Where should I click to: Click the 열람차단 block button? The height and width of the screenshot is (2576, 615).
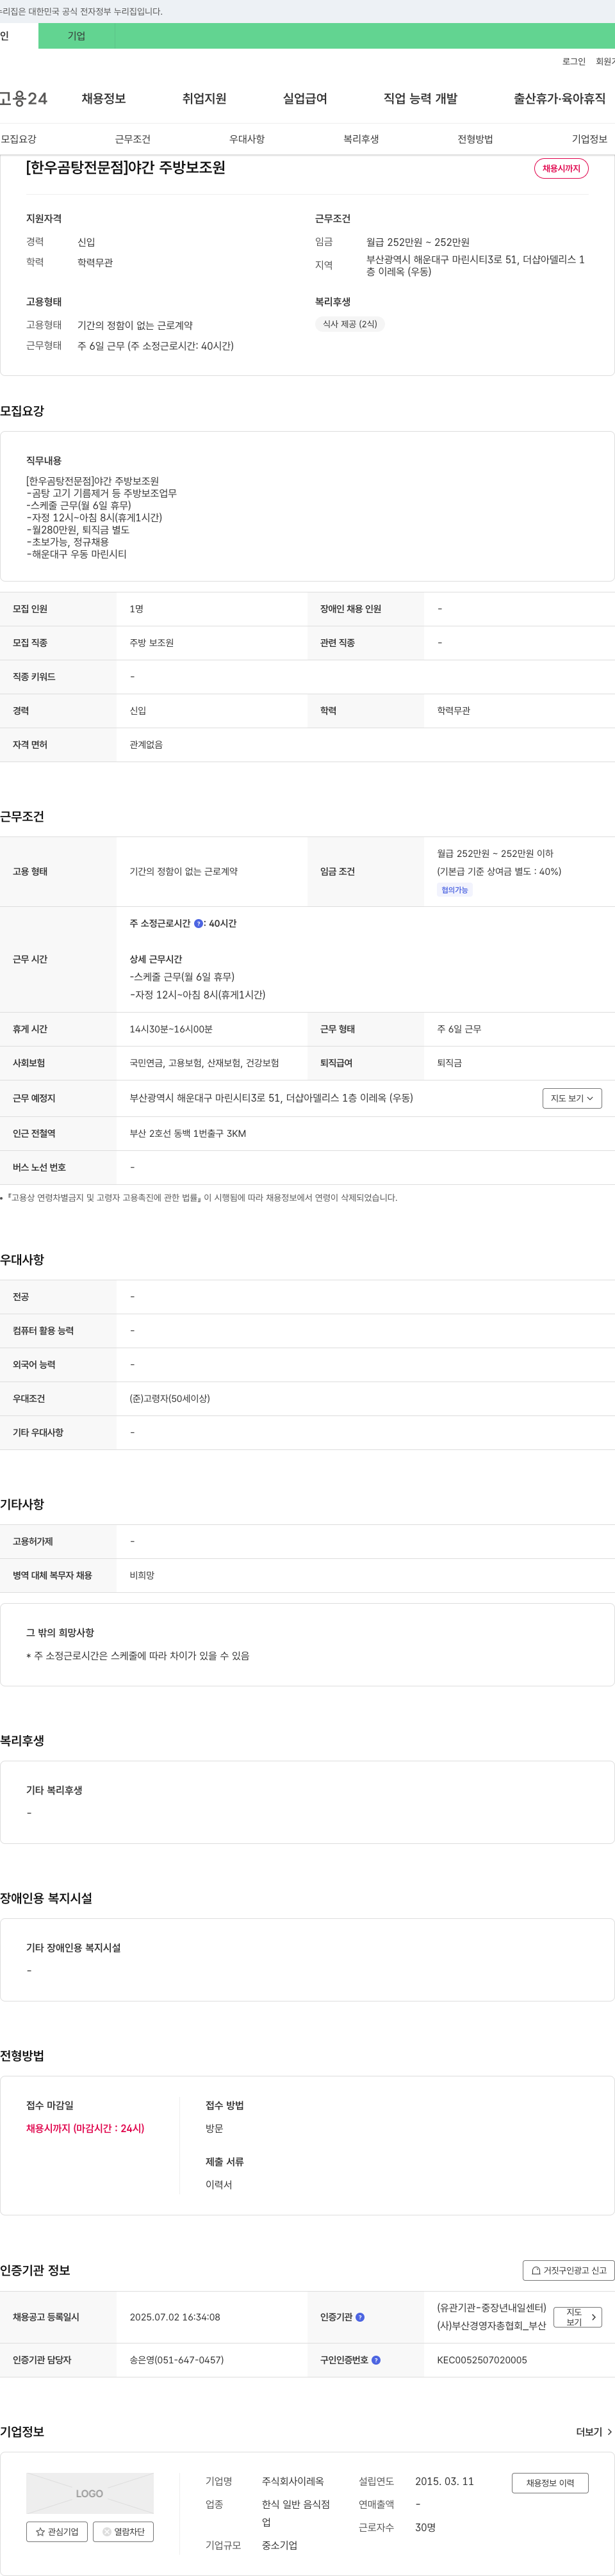coord(123,2532)
